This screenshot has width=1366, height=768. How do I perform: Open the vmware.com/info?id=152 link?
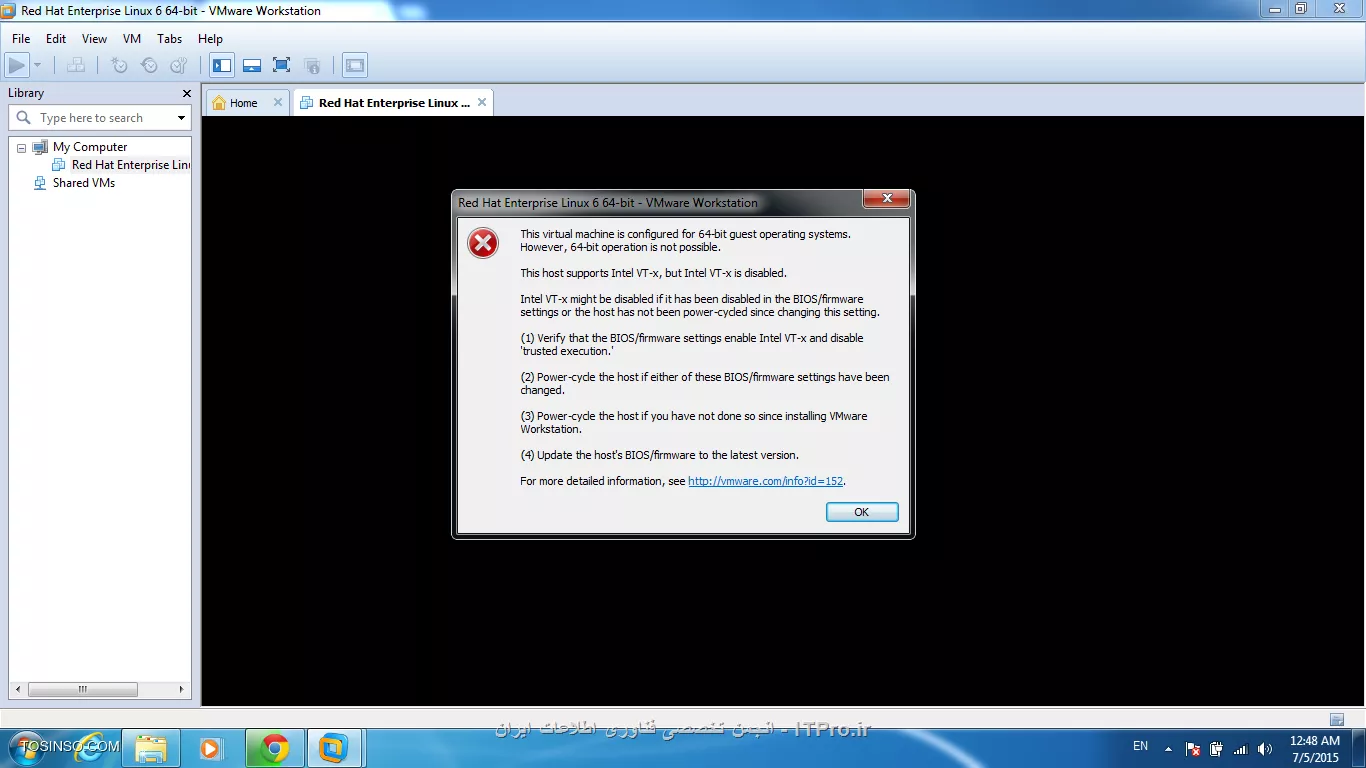pyautogui.click(x=766, y=481)
